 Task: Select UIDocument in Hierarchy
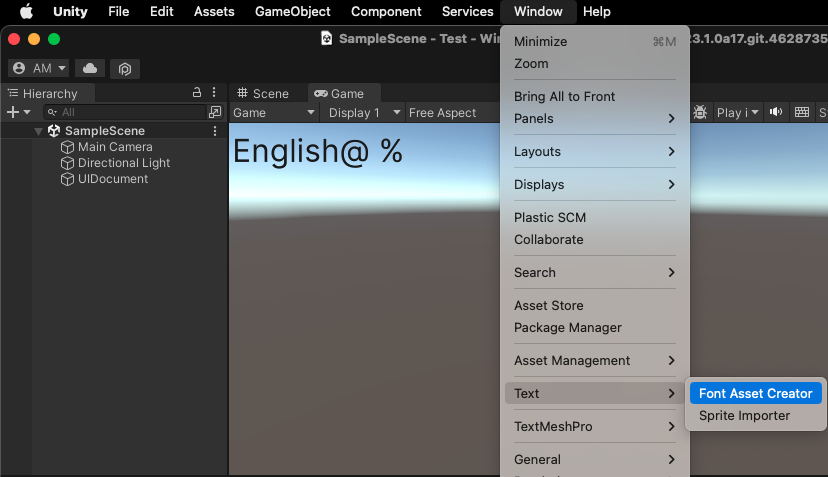[115, 179]
